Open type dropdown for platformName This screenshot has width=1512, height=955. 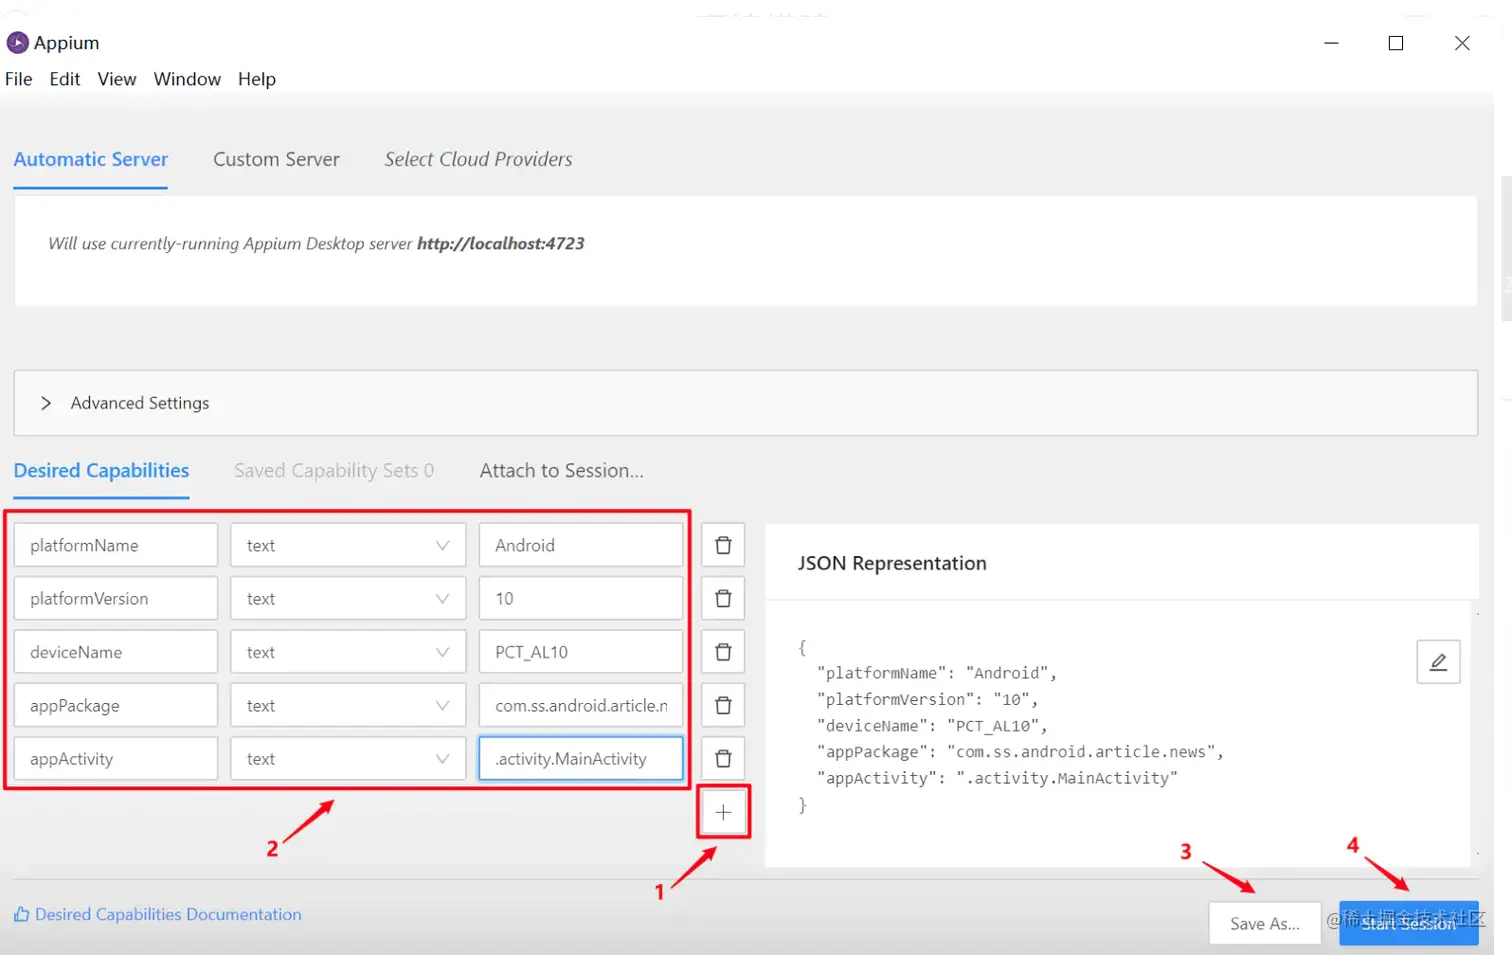[x=348, y=545]
